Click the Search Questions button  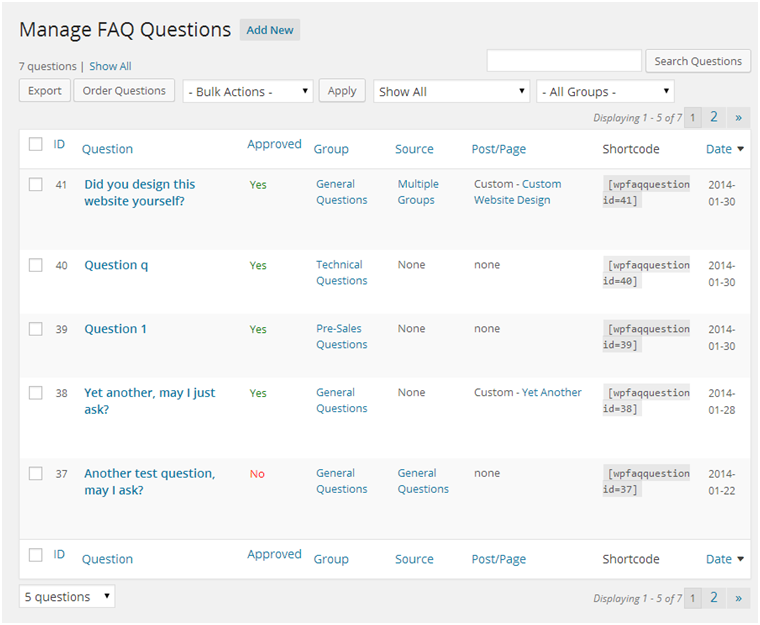698,61
